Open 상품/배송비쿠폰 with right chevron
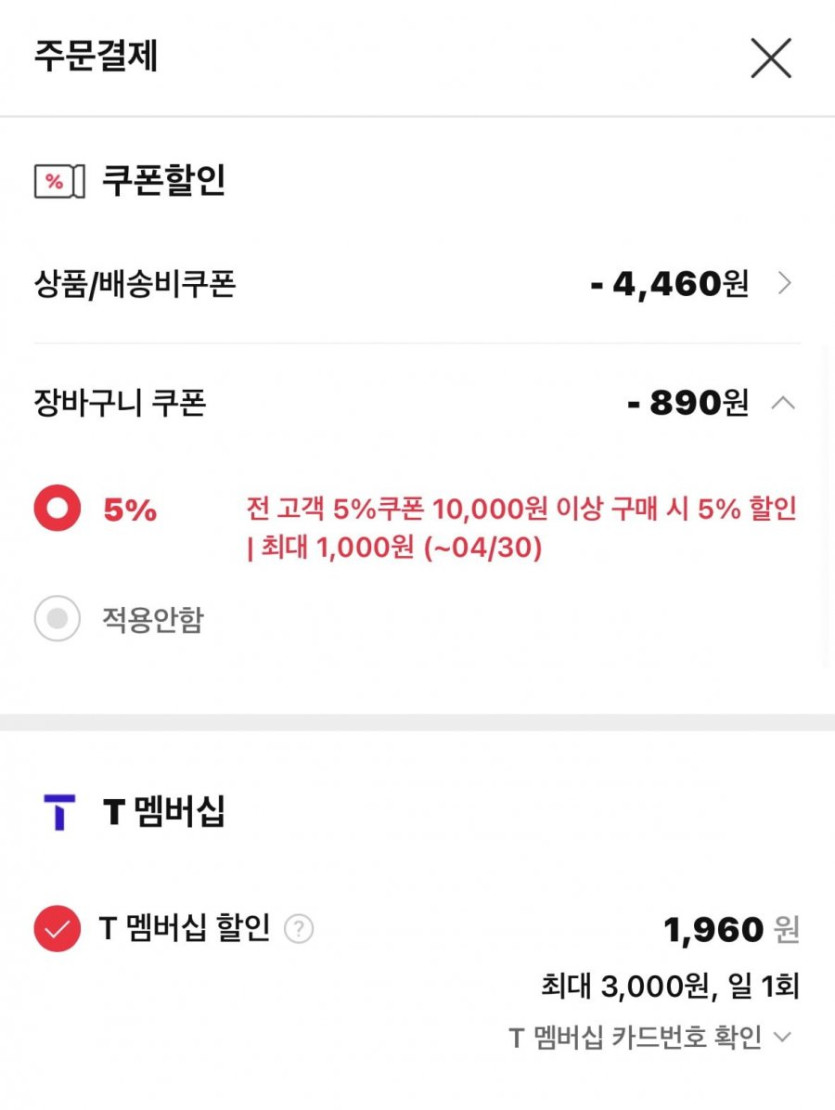 click(x=785, y=285)
